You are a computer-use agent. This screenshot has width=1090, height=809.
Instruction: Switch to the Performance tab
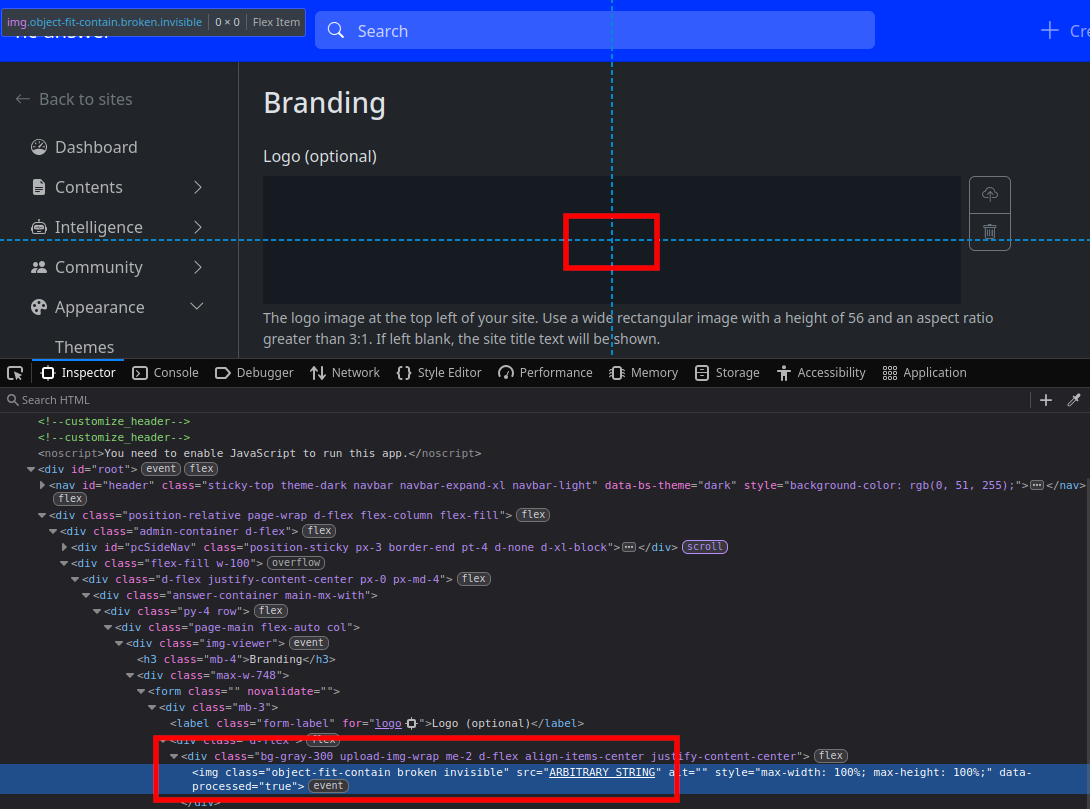point(546,373)
